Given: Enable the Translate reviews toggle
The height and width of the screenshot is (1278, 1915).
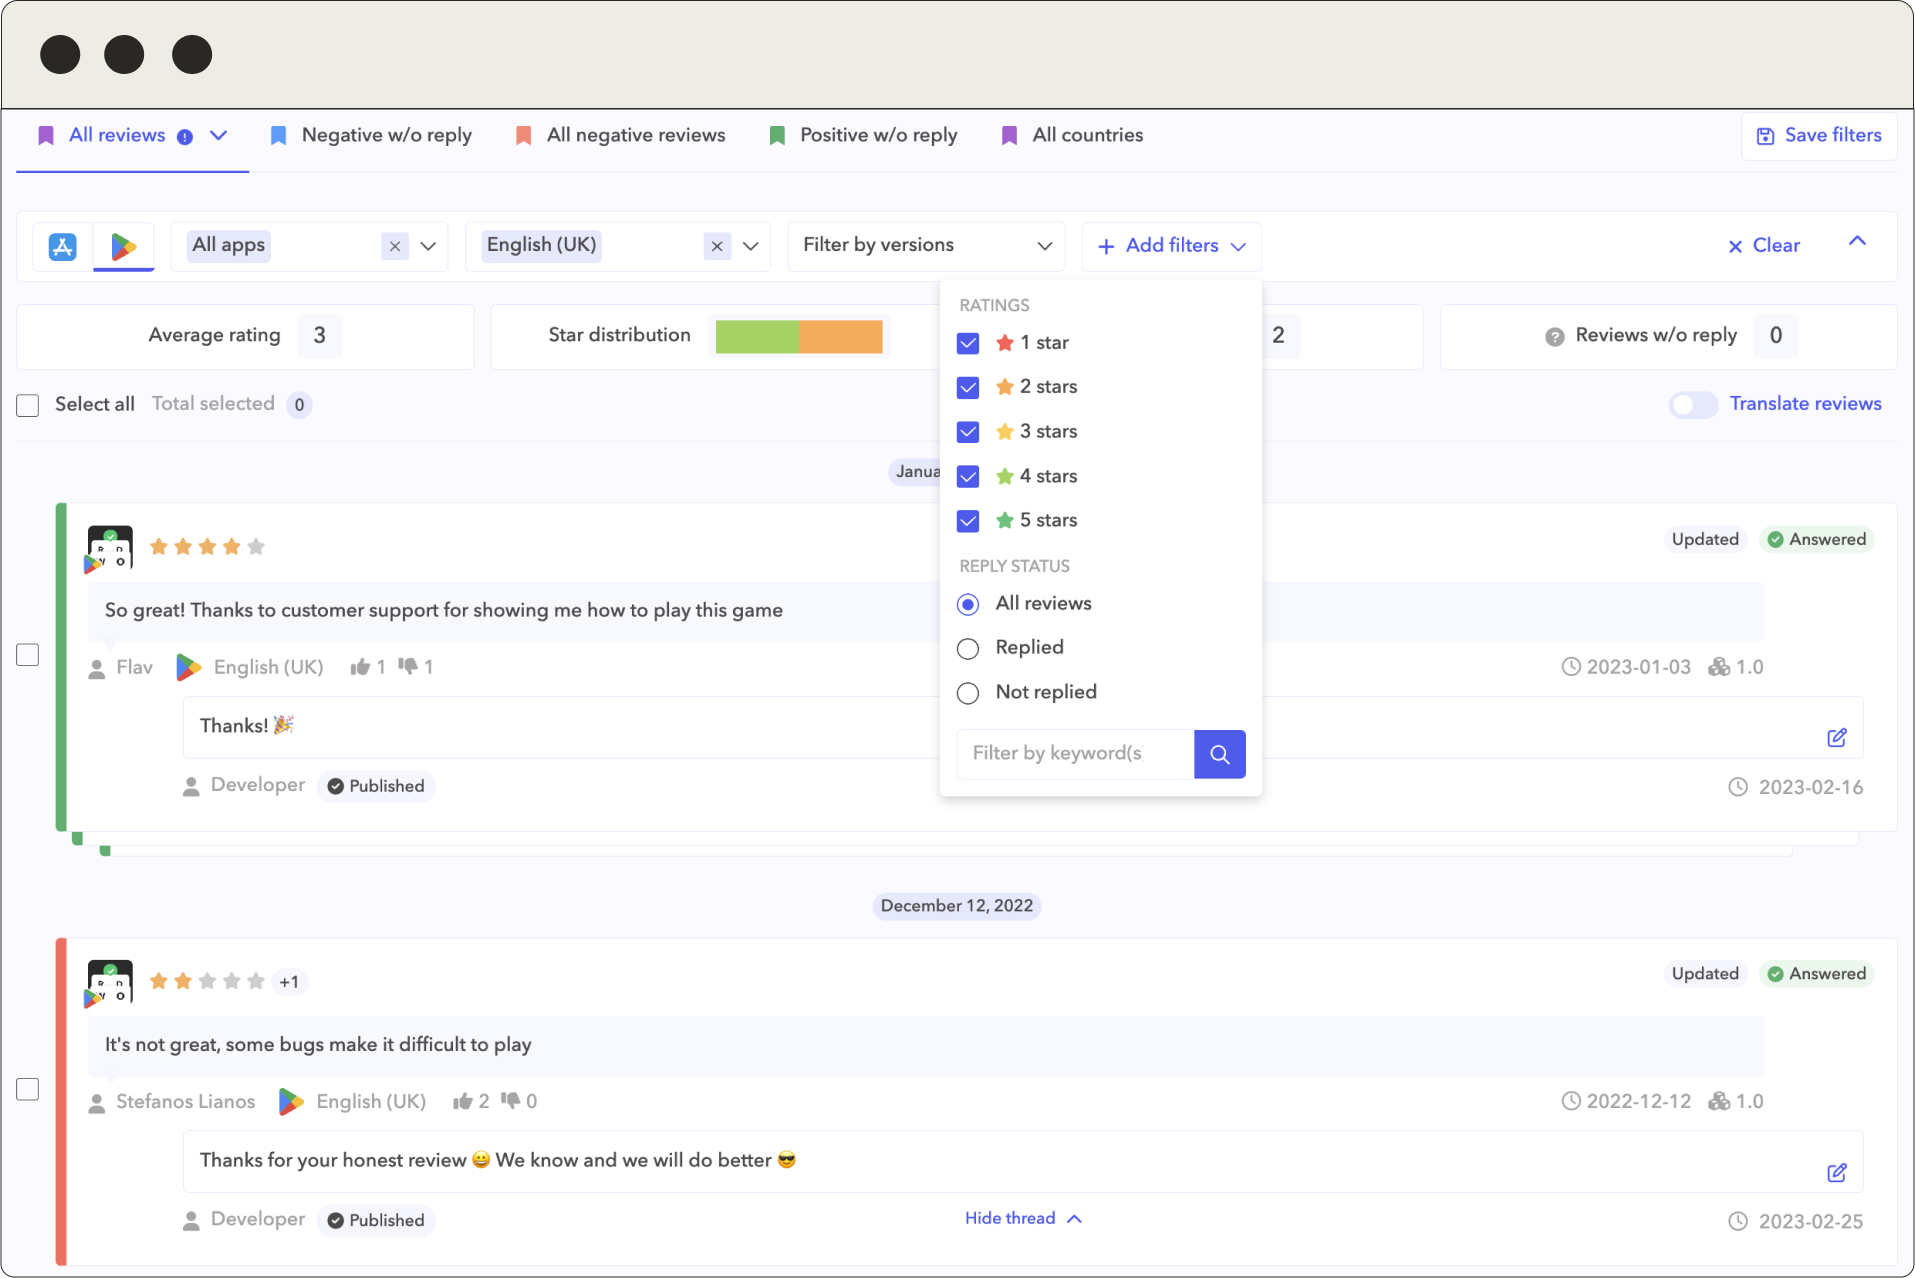Looking at the screenshot, I should click(x=1693, y=404).
